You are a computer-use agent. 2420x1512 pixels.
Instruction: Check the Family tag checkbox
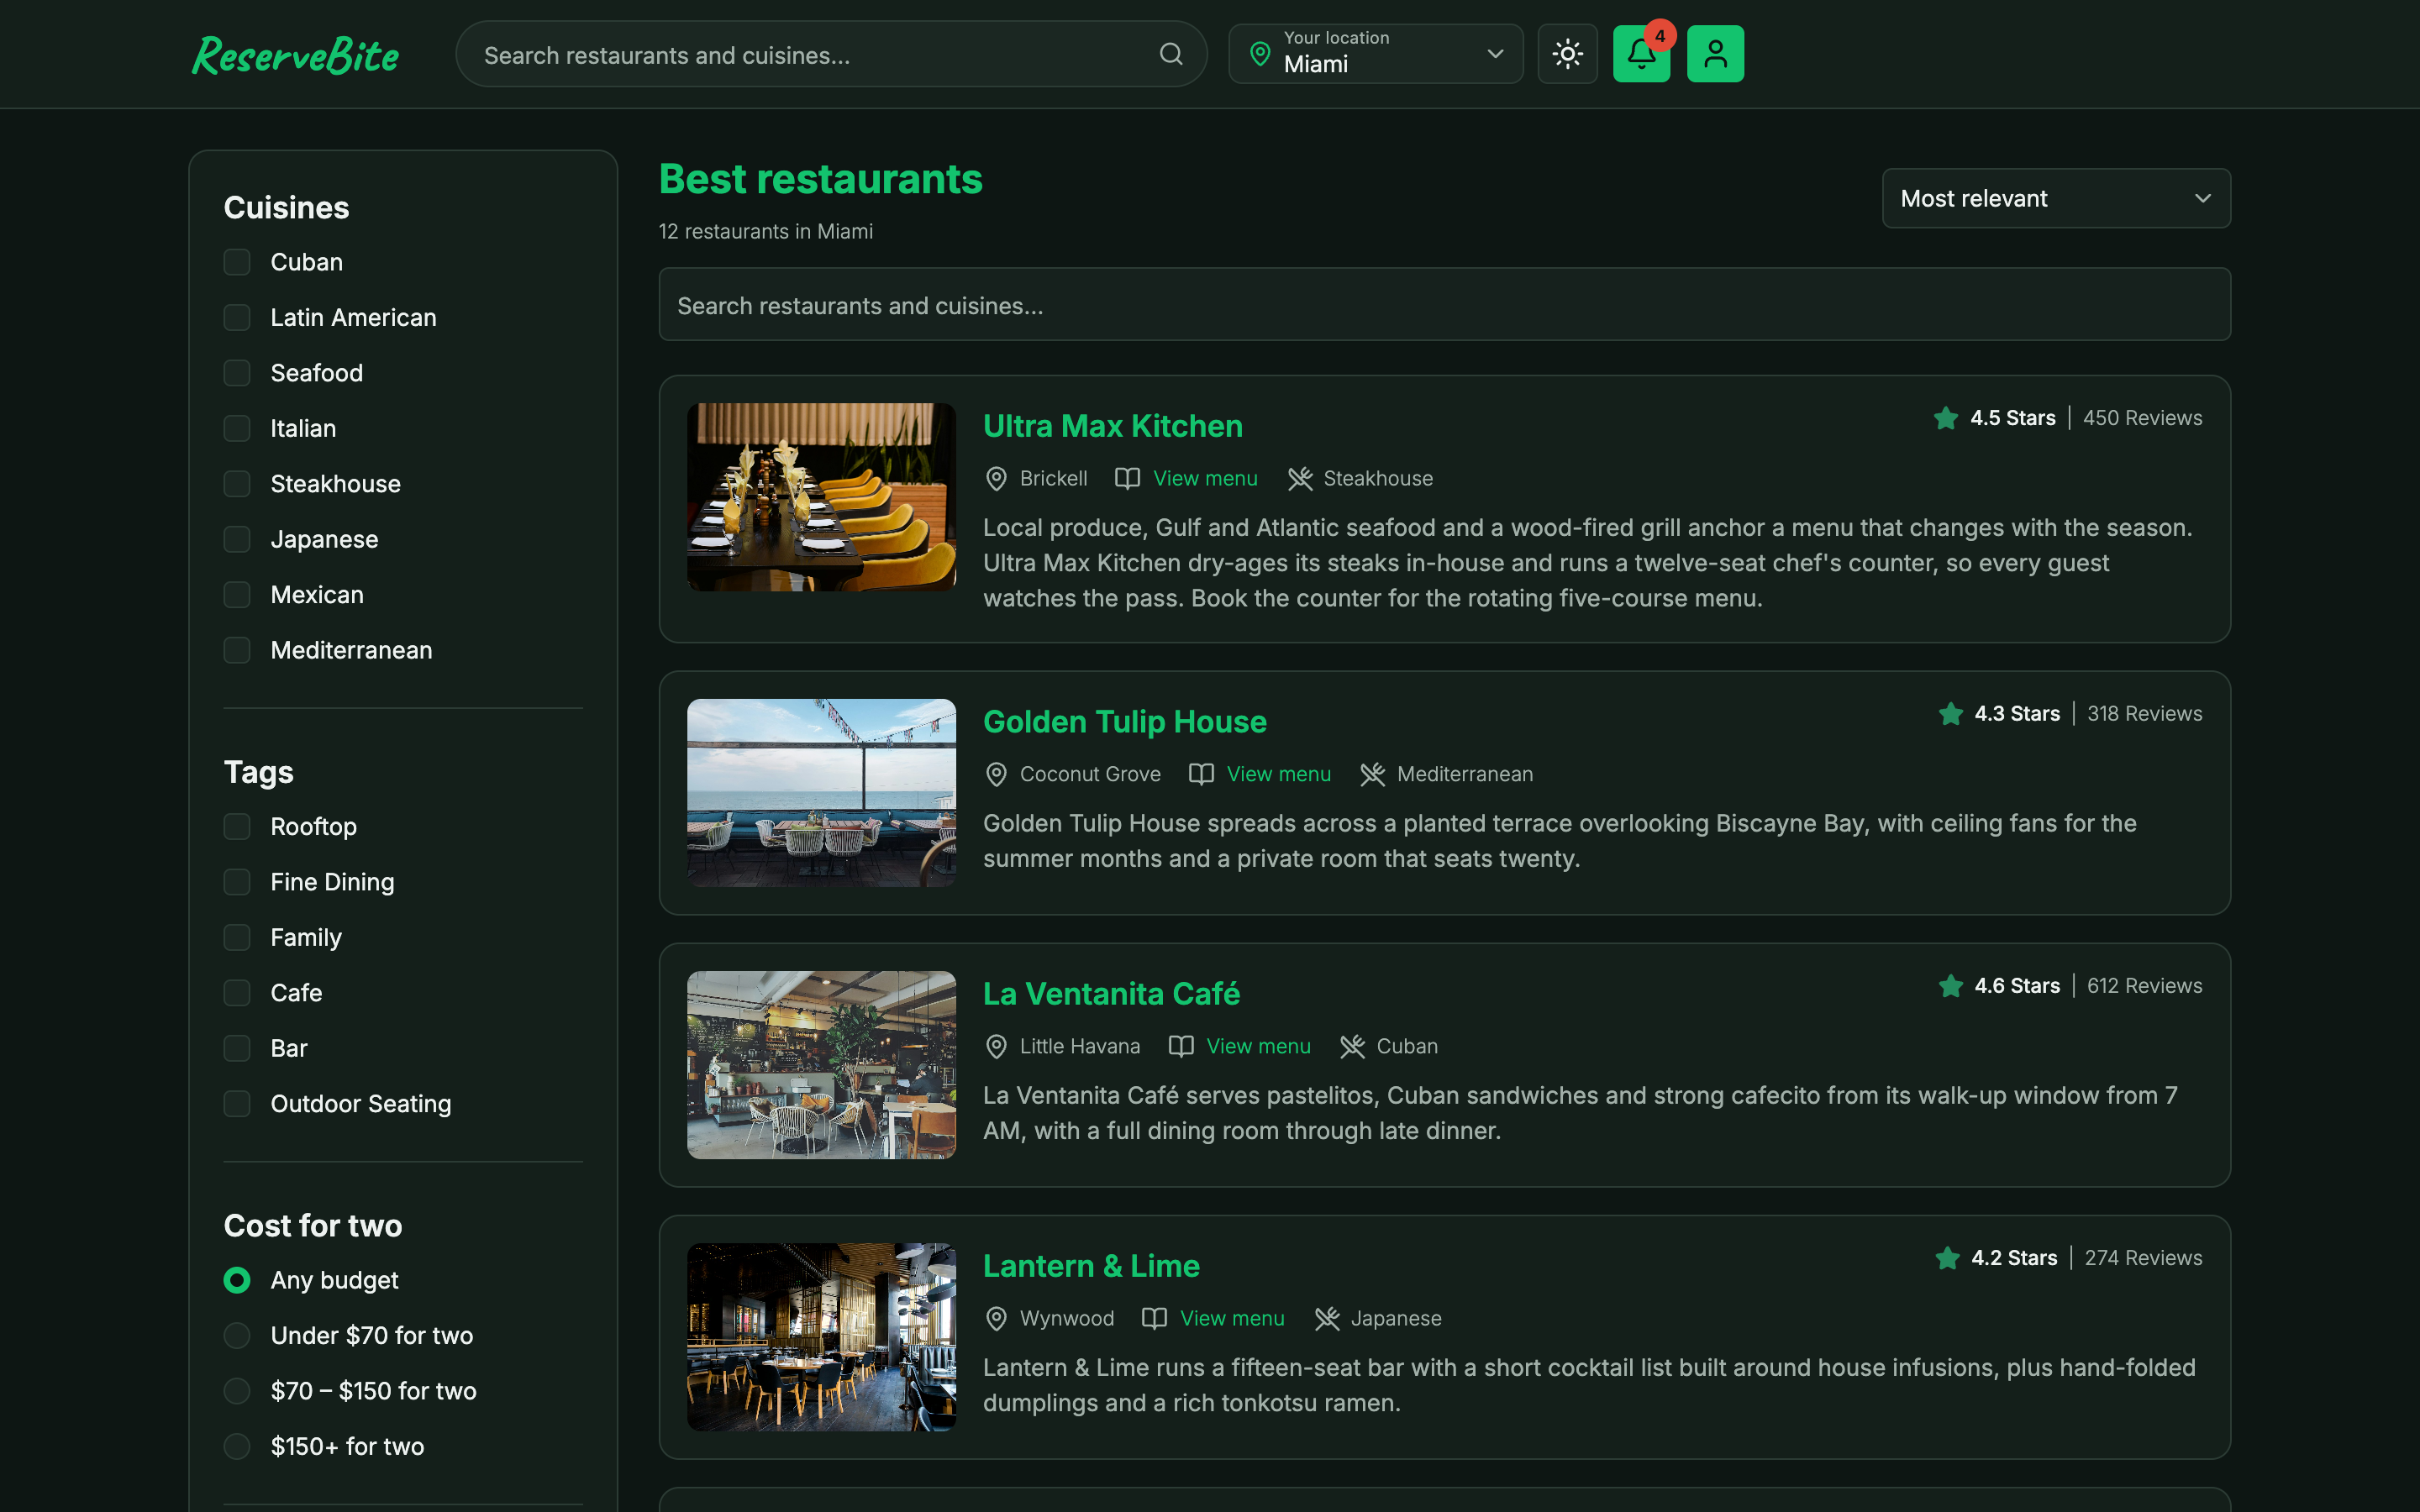237,938
